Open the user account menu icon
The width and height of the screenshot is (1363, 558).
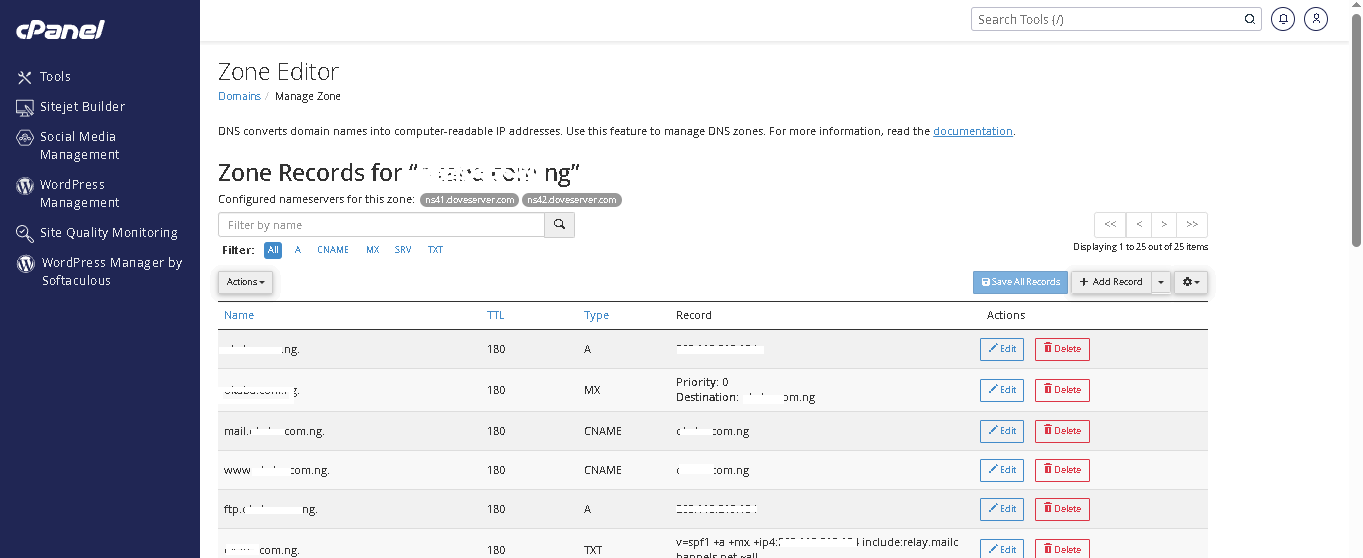(x=1316, y=19)
